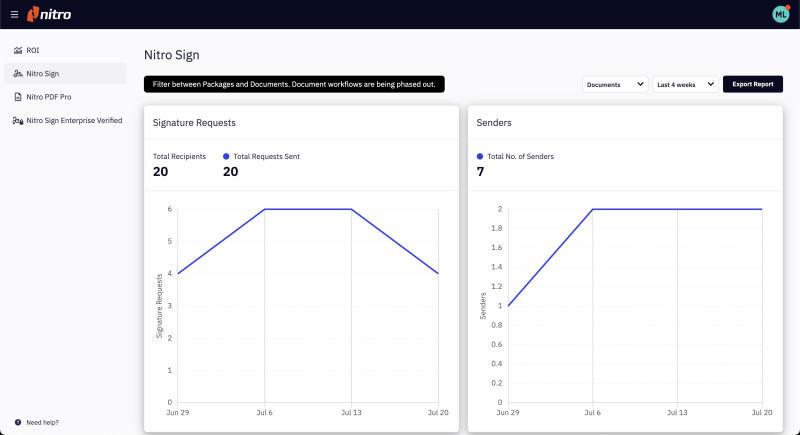Open Nitro Sign Enterprise Verified page

coord(66,120)
